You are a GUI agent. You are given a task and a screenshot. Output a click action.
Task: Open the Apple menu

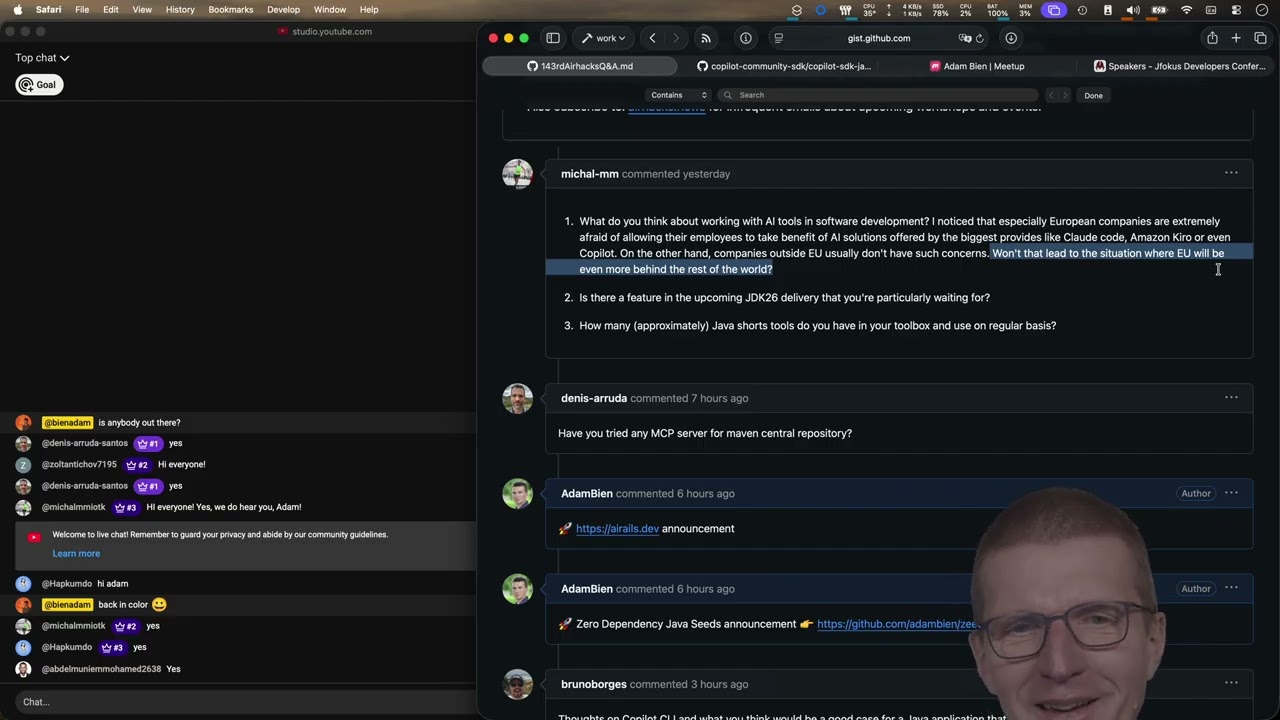[x=17, y=9]
